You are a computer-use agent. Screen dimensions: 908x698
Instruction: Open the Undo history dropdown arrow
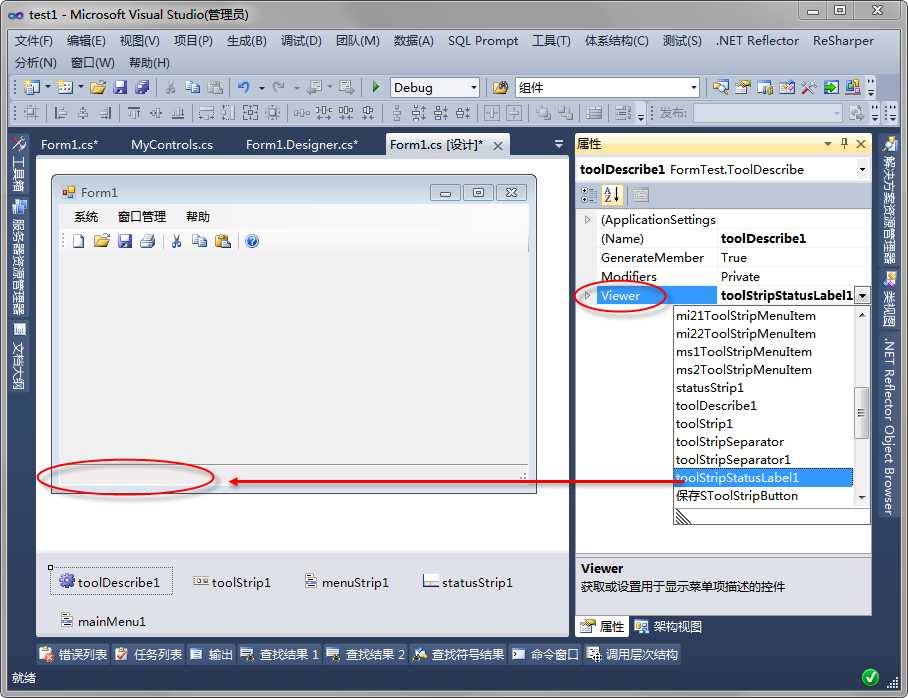pos(262,87)
